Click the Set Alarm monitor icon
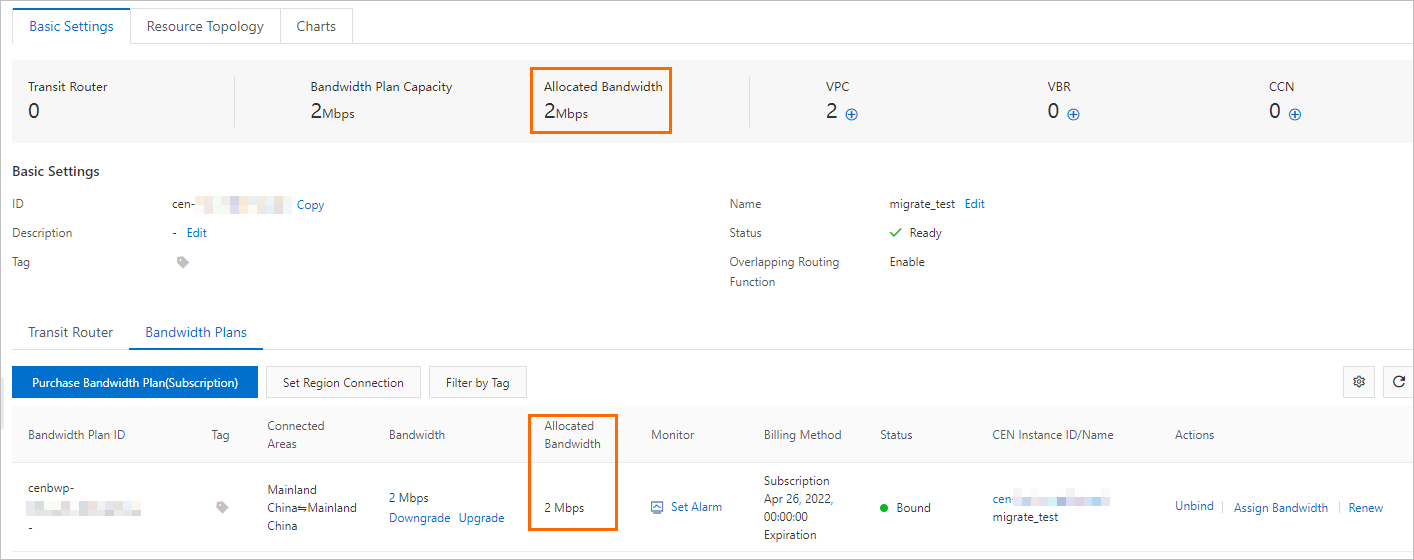1414x560 pixels. point(657,507)
